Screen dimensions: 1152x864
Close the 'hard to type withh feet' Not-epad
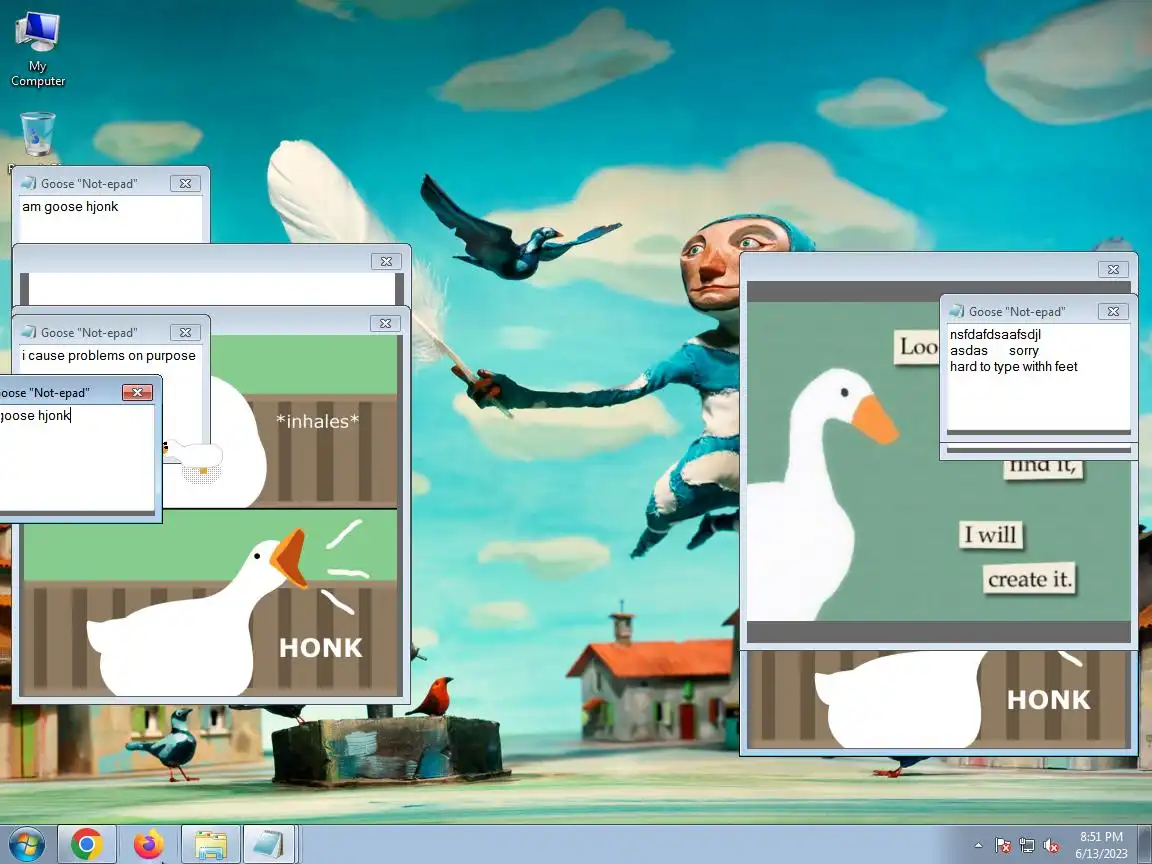coord(1113,312)
